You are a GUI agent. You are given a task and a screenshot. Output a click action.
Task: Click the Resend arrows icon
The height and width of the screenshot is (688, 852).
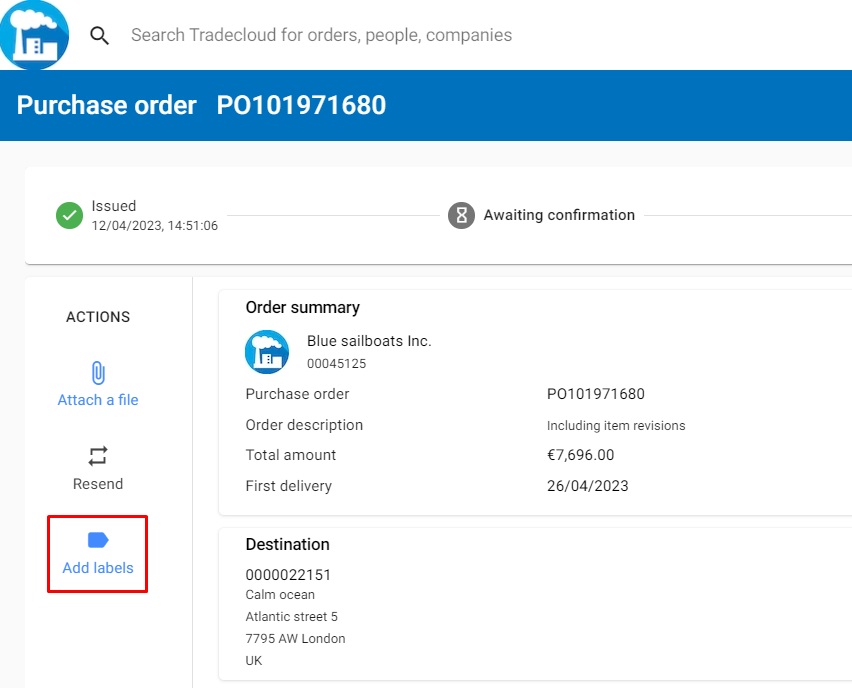coord(98,456)
